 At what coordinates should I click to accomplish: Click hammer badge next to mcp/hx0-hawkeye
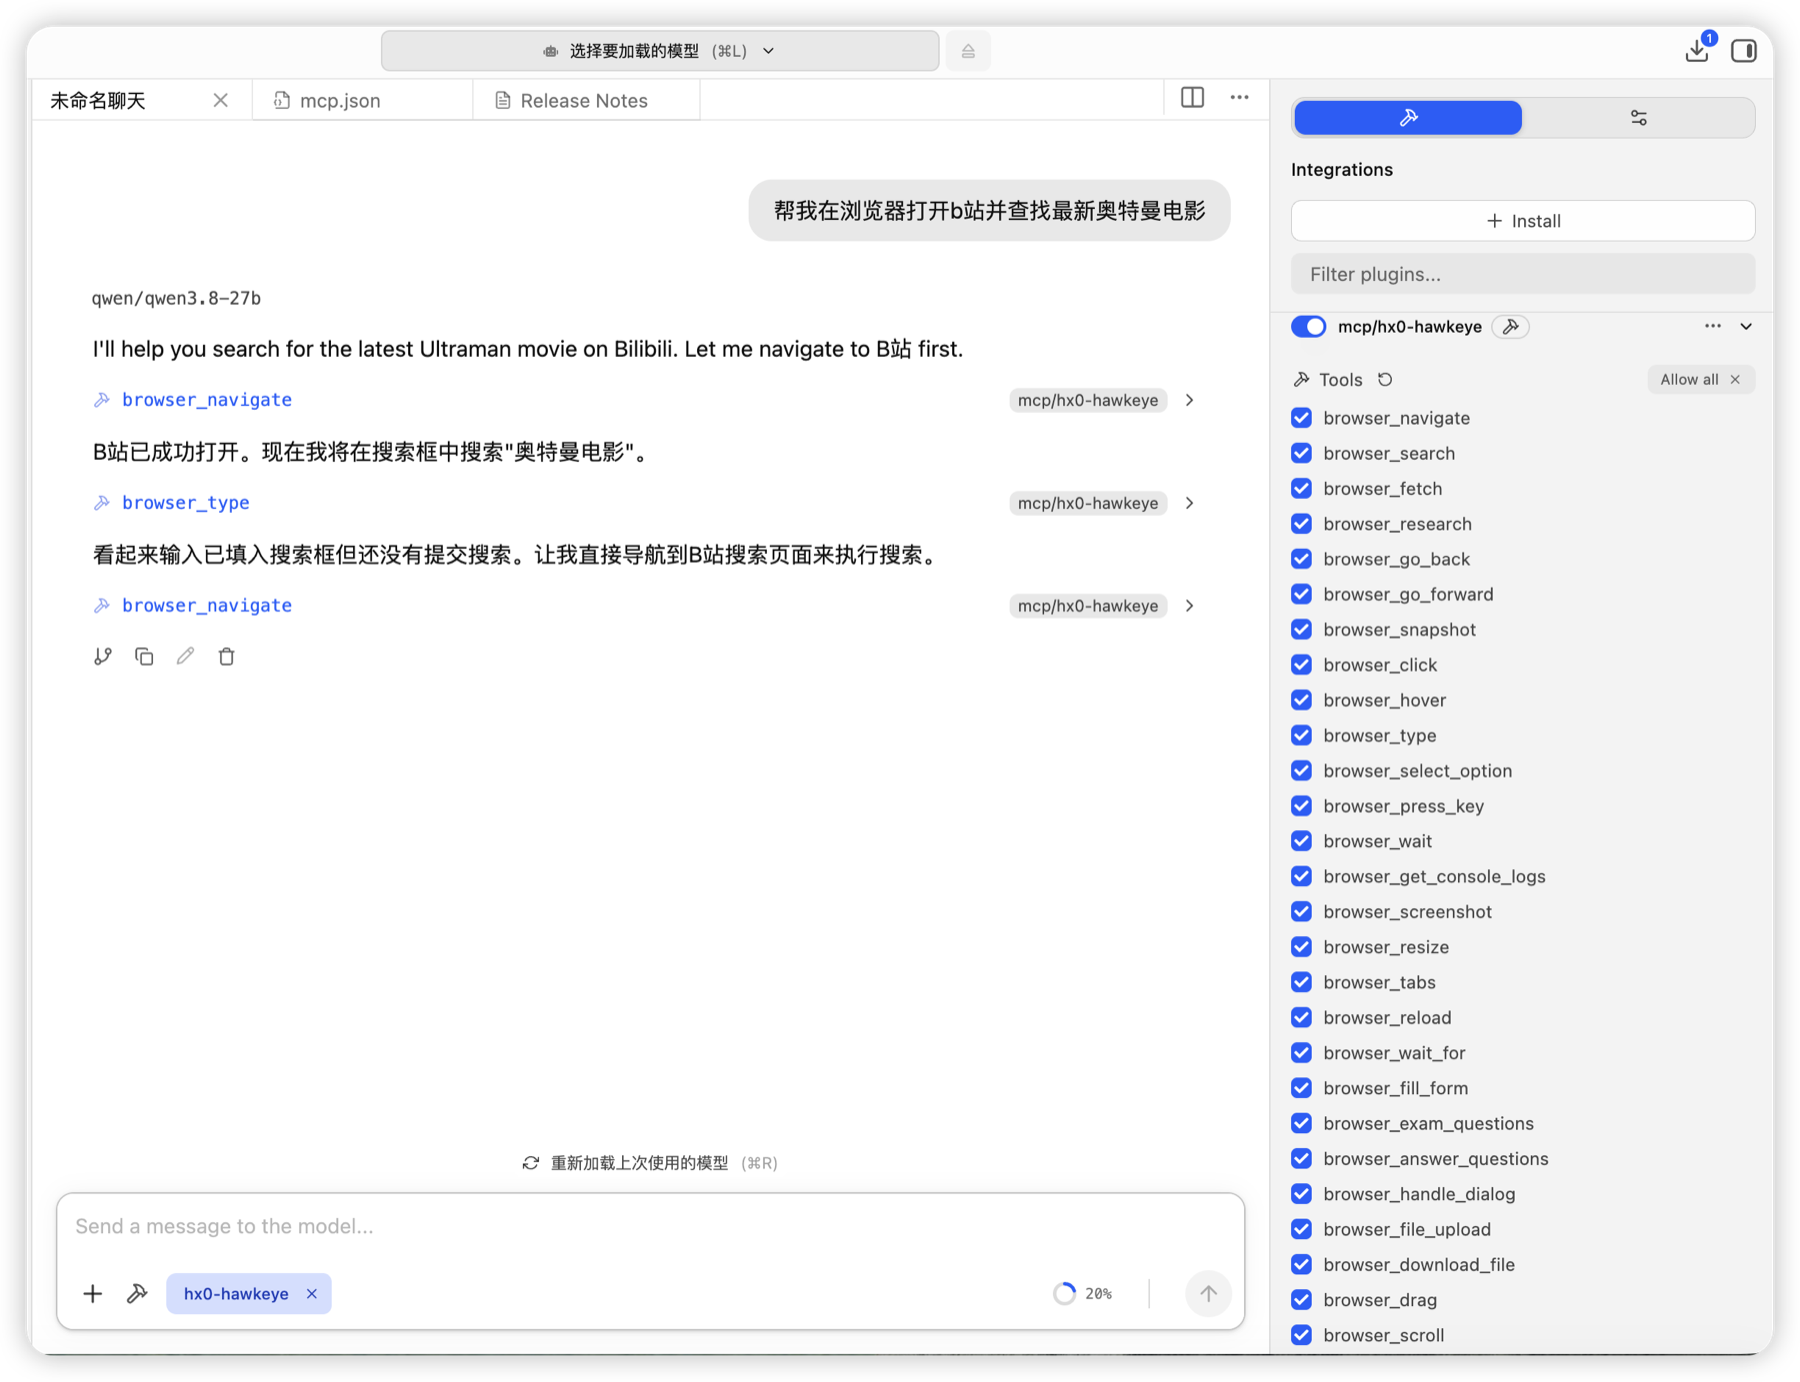click(1511, 326)
